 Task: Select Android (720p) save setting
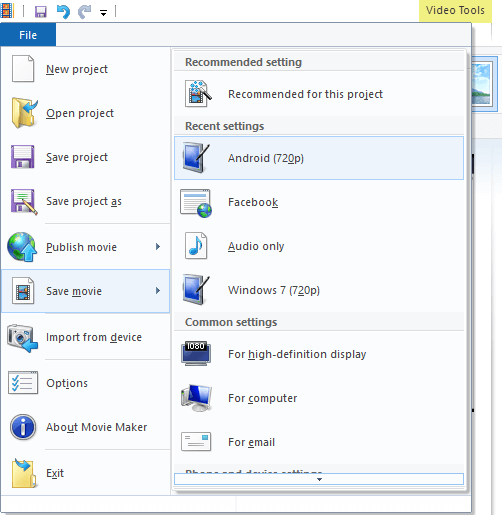coord(319,158)
